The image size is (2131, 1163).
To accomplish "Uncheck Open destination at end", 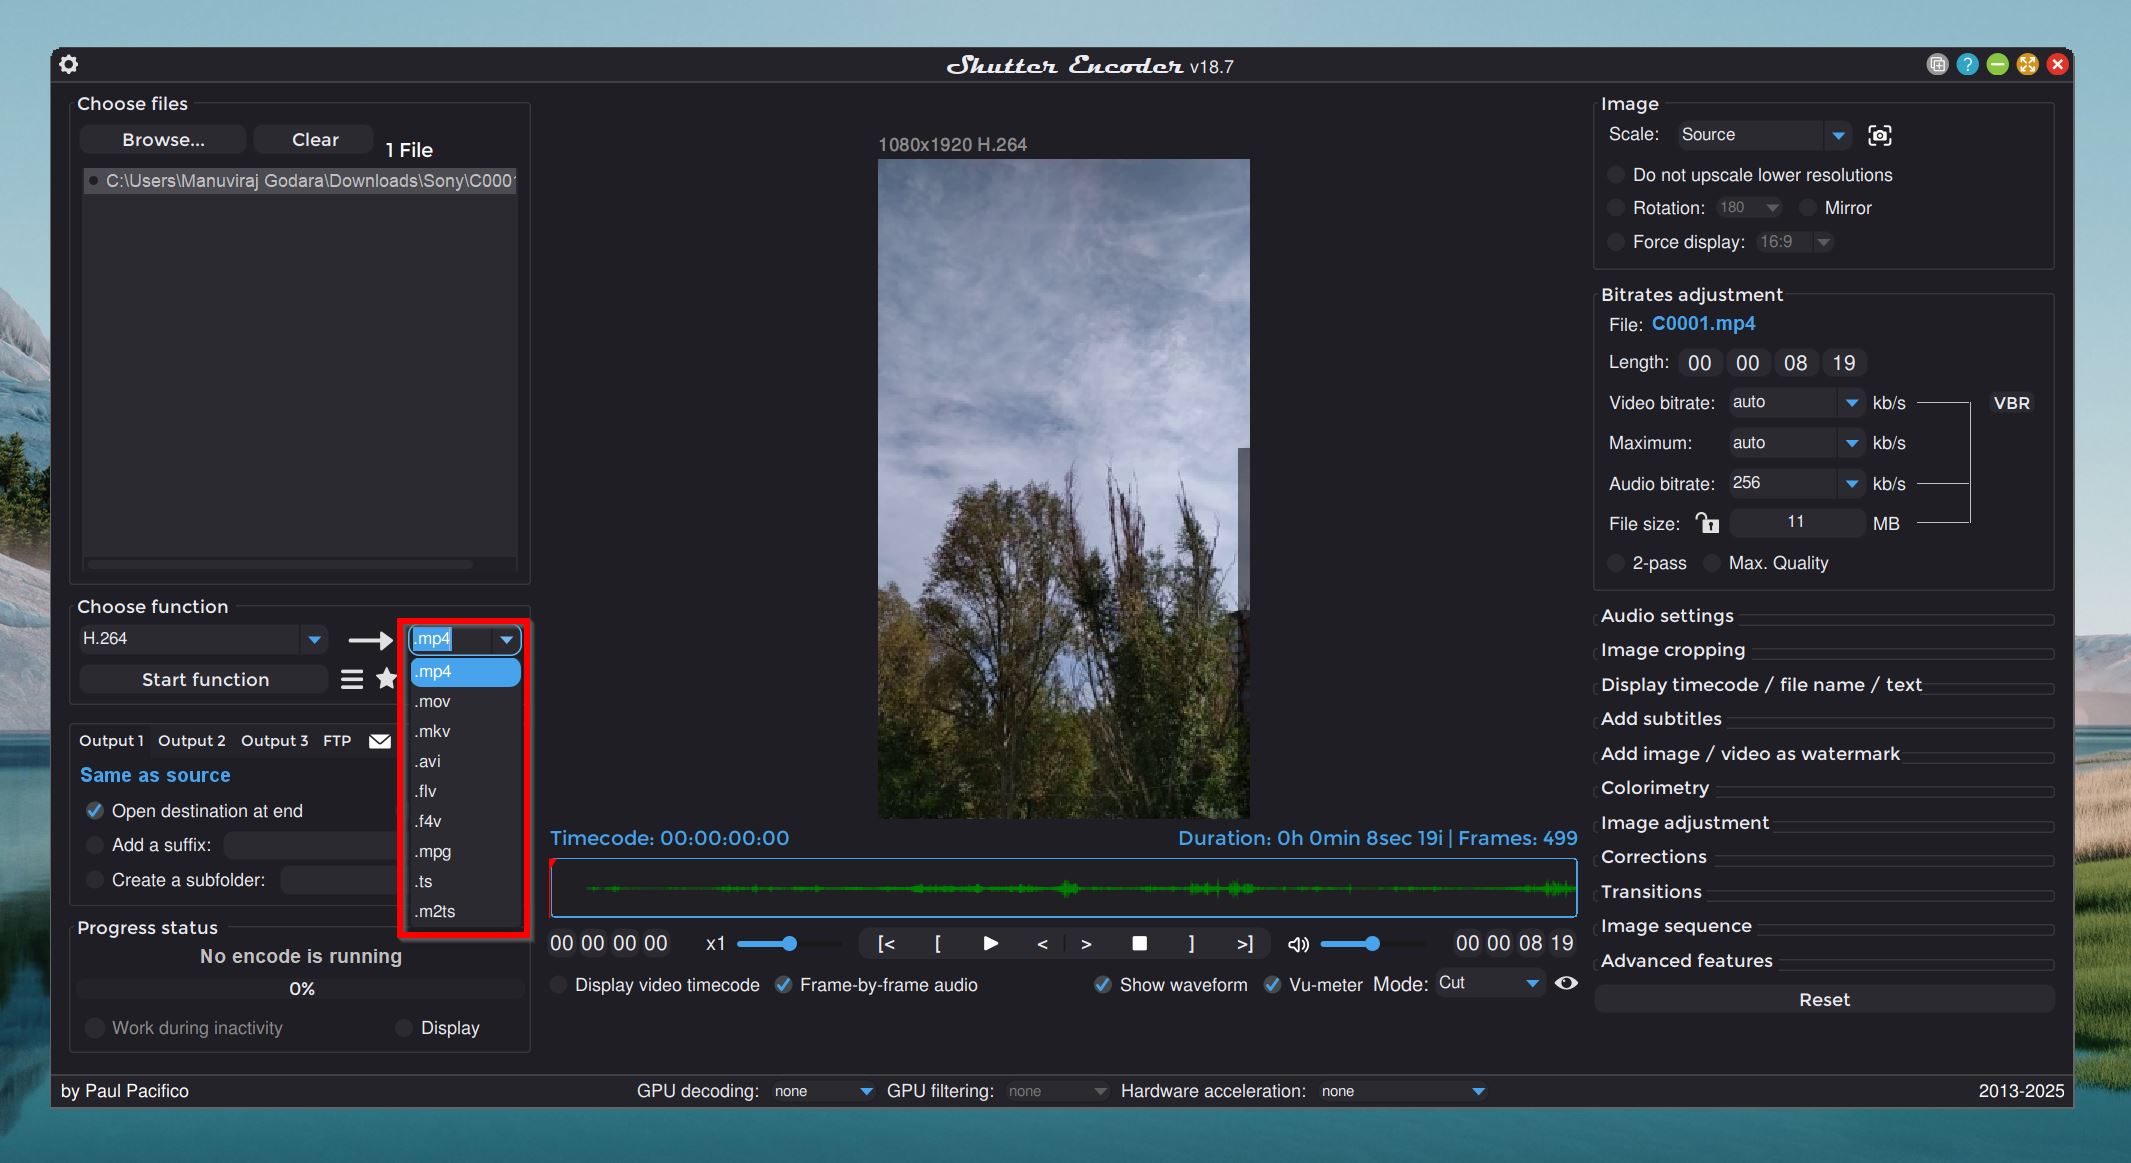I will [x=95, y=811].
